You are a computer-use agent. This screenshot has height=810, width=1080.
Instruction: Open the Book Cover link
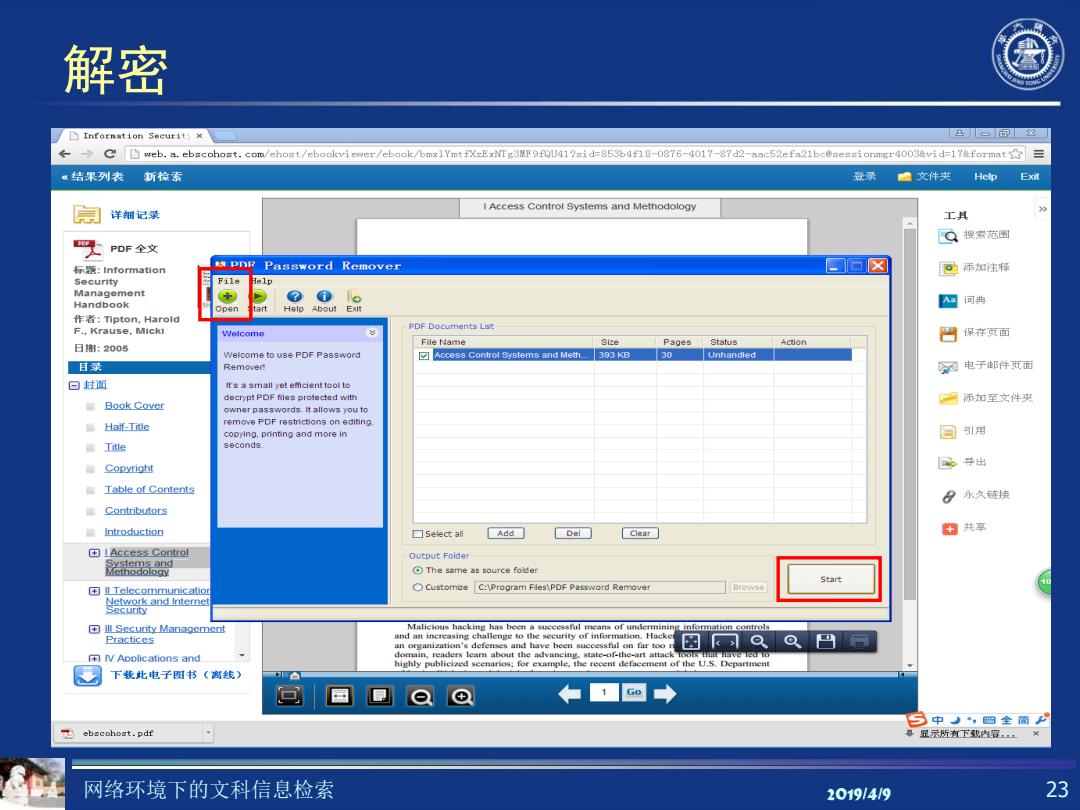click(134, 406)
